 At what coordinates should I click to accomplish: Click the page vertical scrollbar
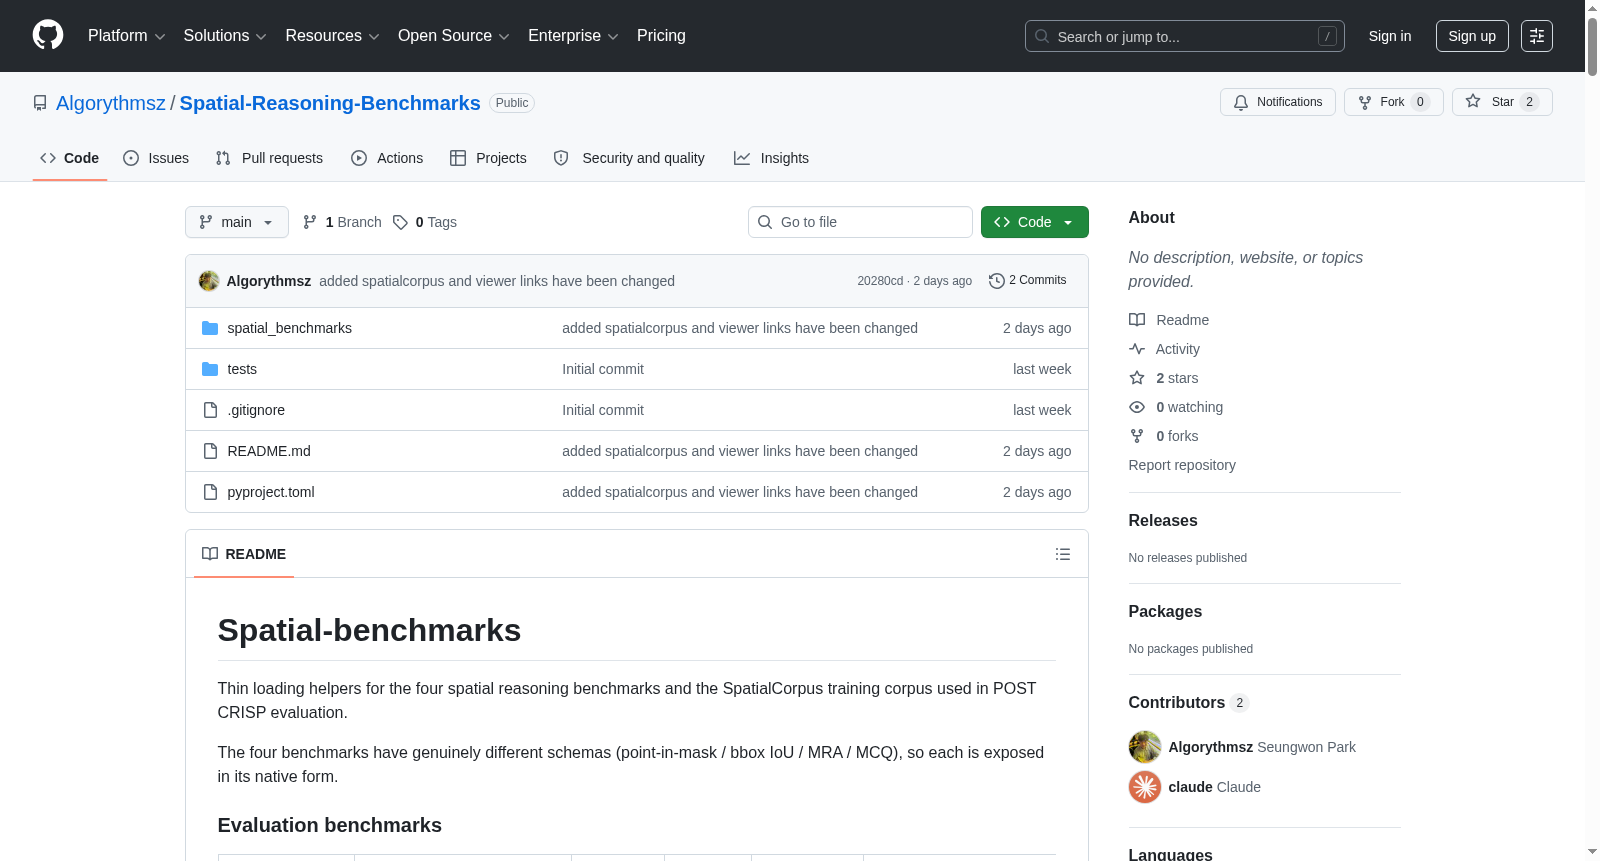click(x=1592, y=430)
